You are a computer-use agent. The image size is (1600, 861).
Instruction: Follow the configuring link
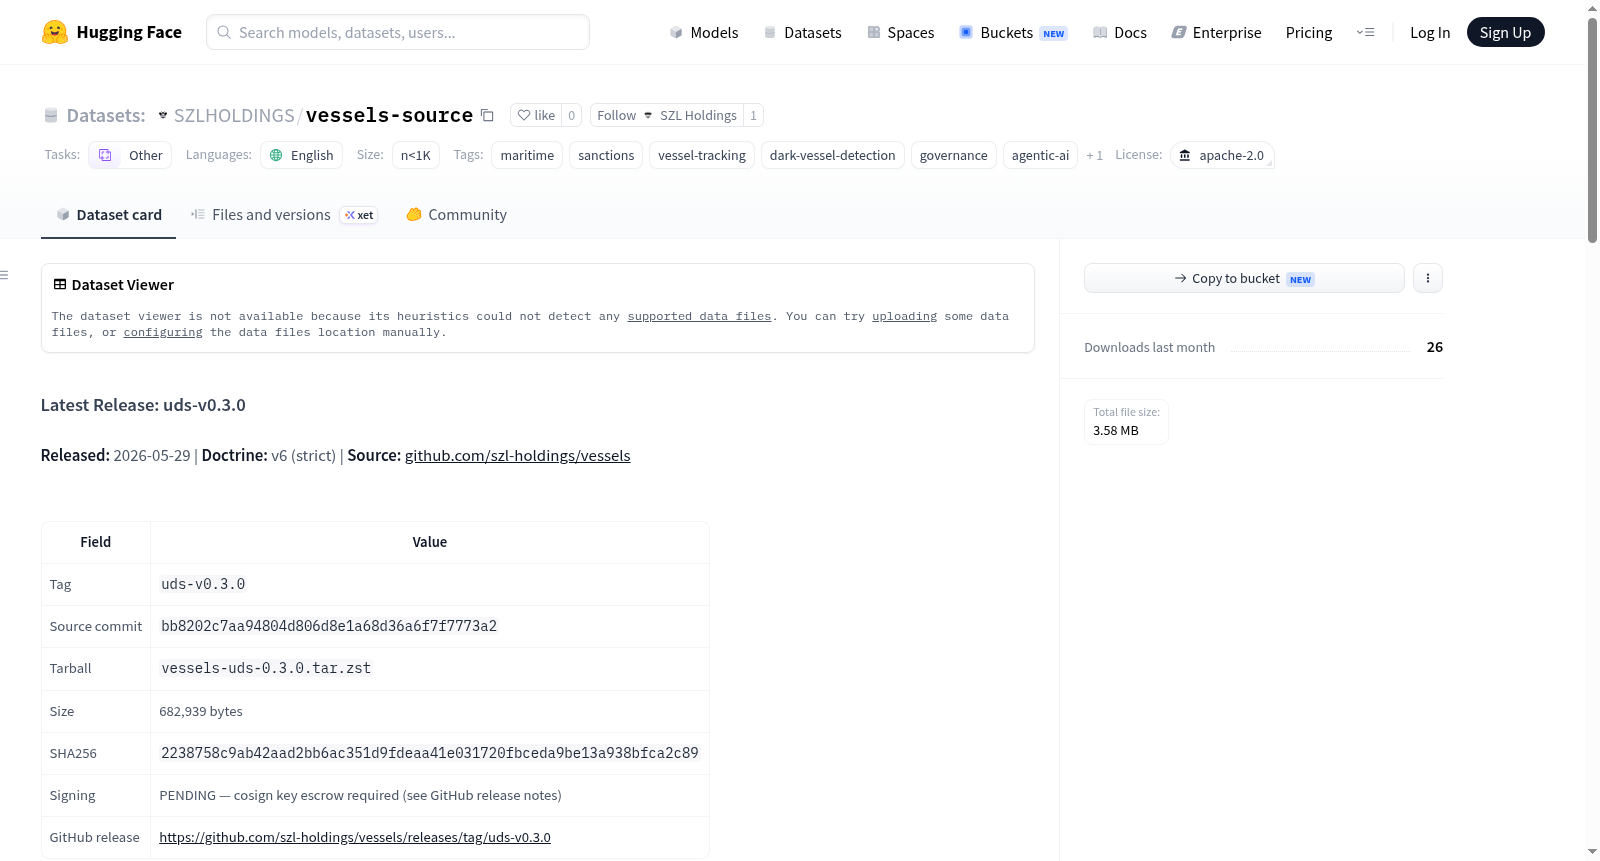click(x=163, y=332)
